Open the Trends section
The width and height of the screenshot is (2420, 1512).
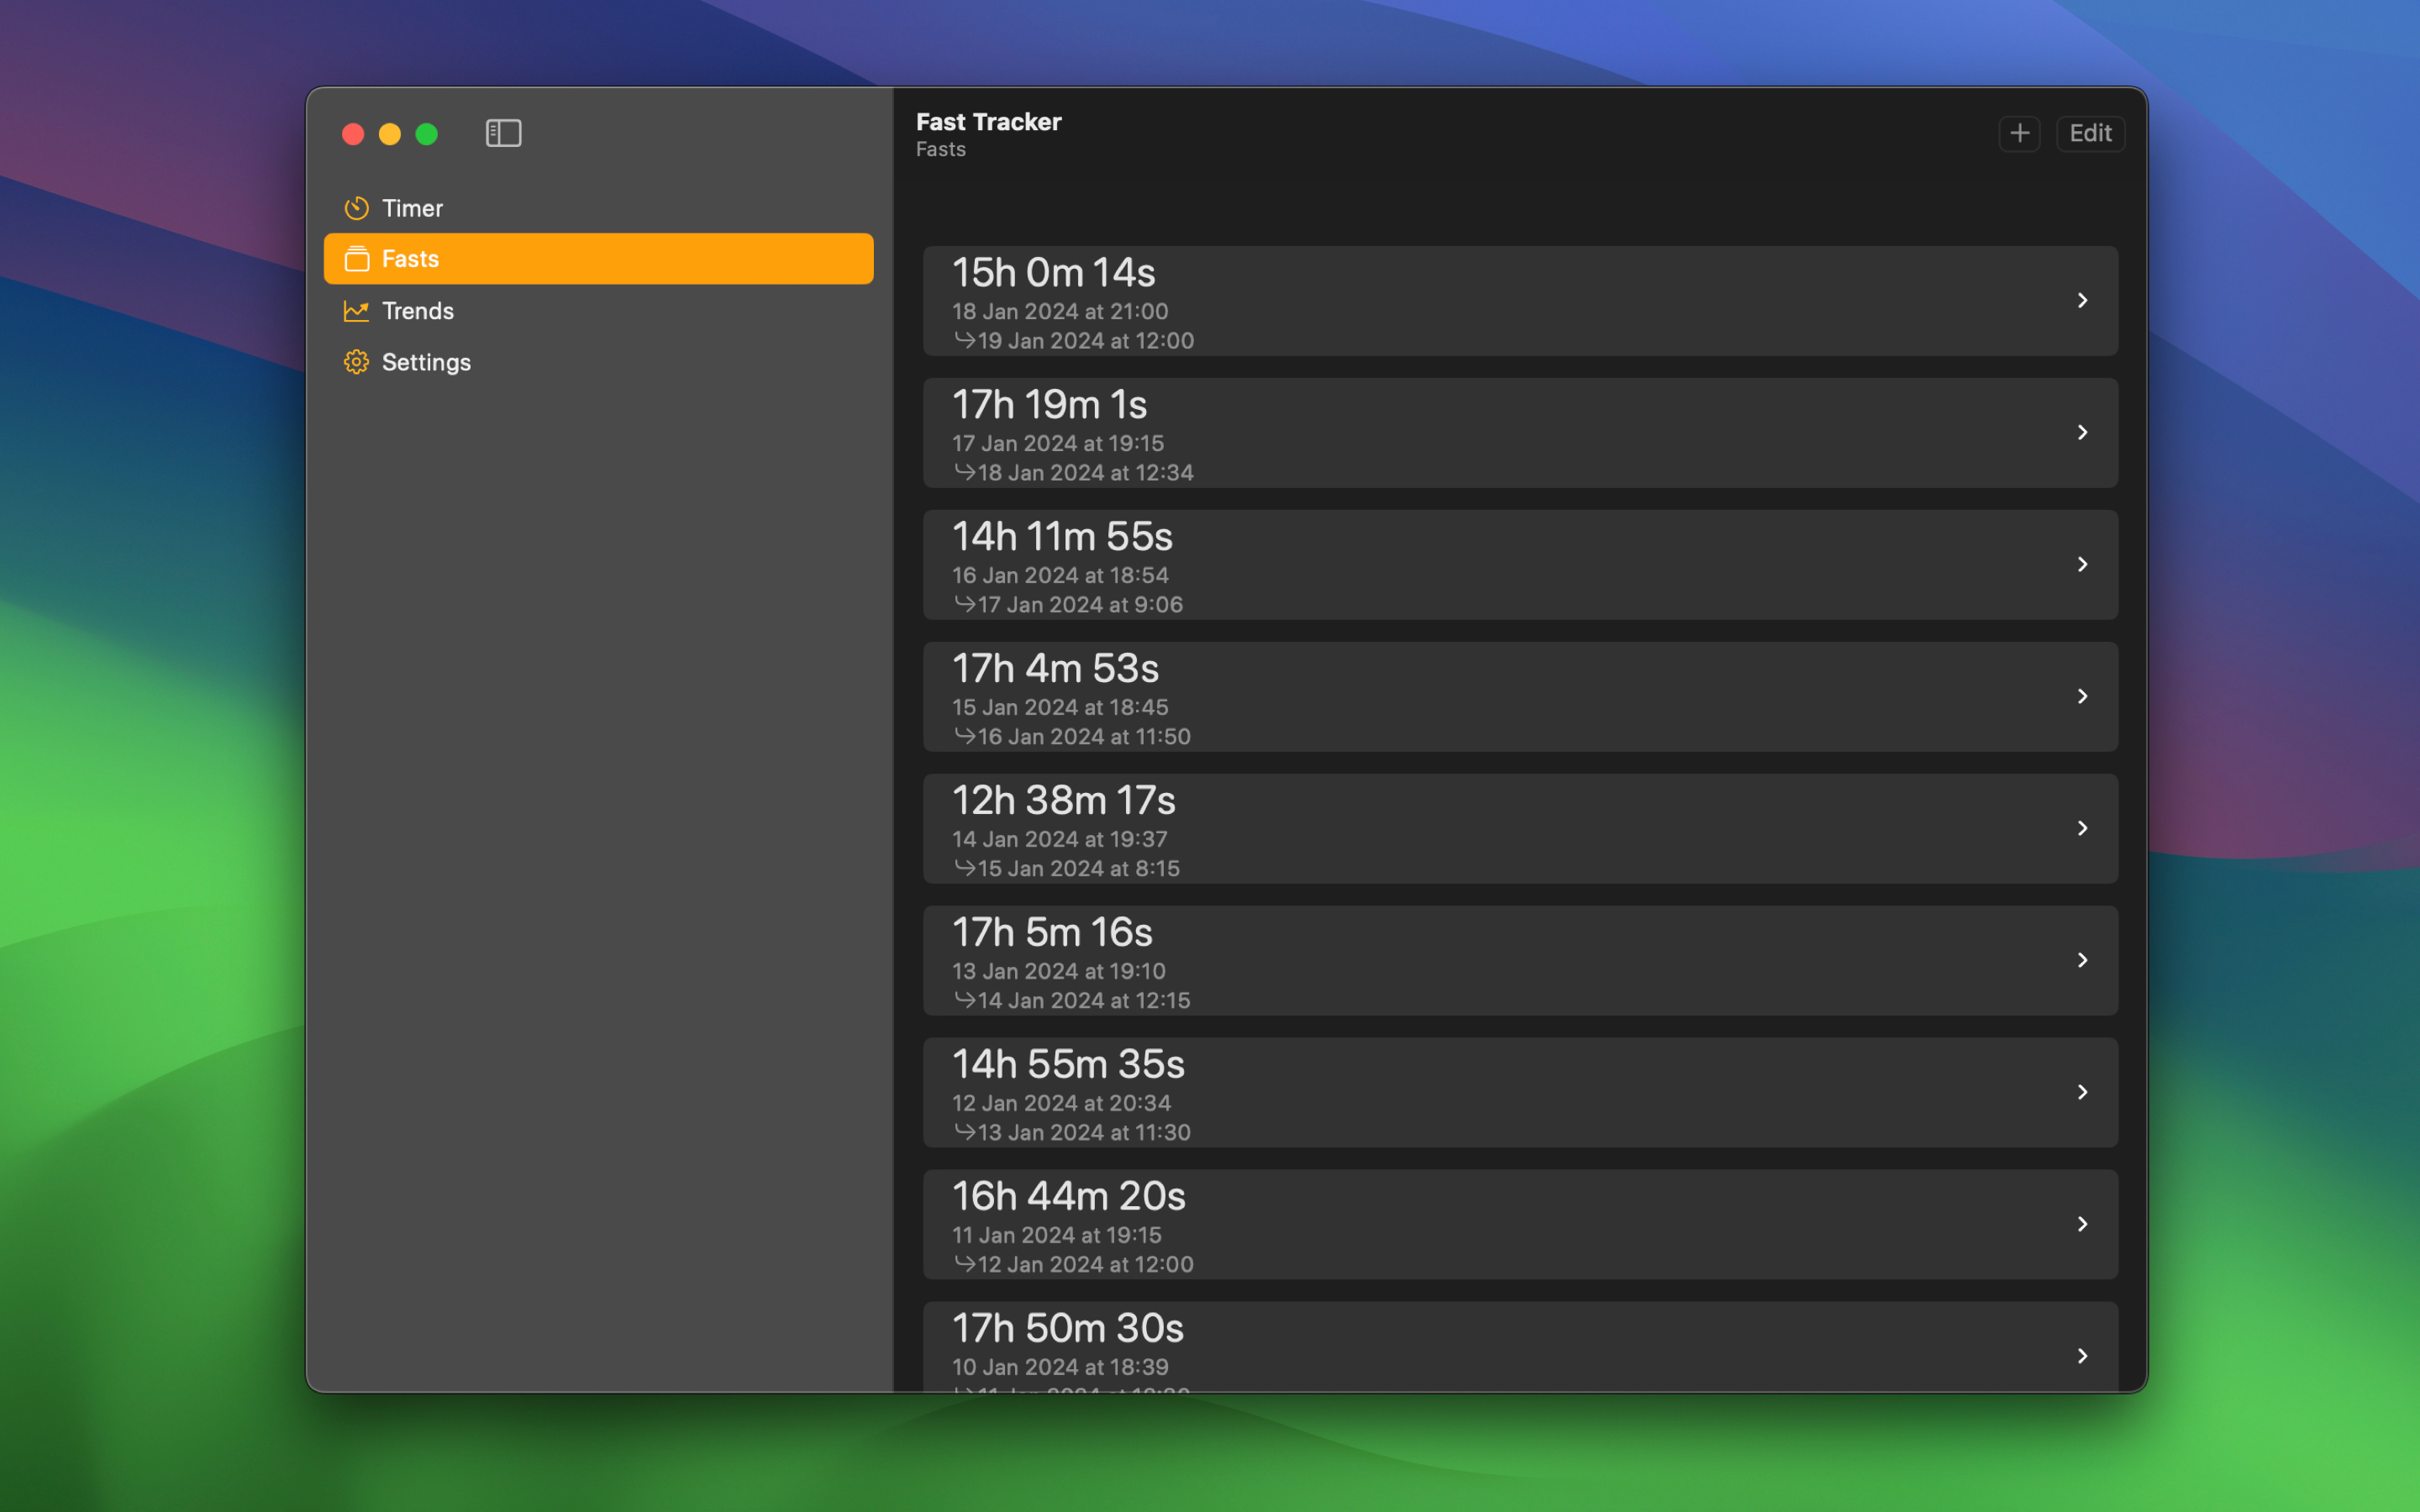coord(598,311)
